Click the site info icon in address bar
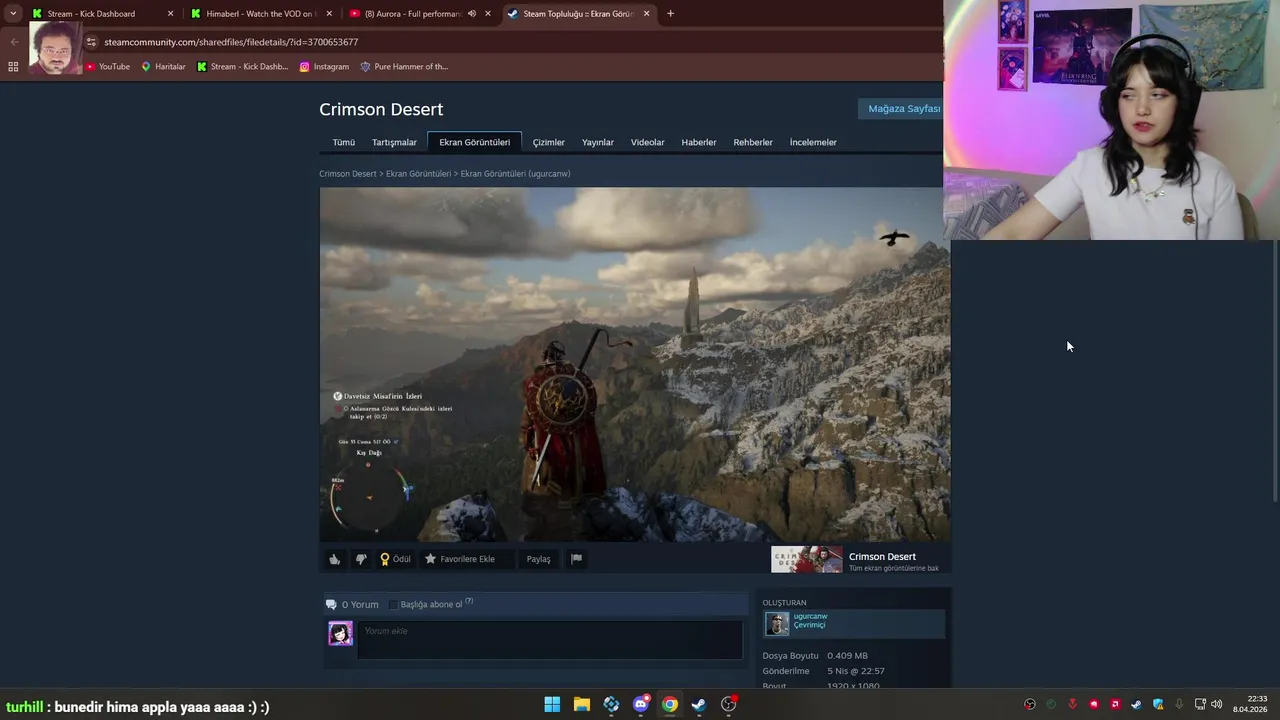 (x=91, y=42)
